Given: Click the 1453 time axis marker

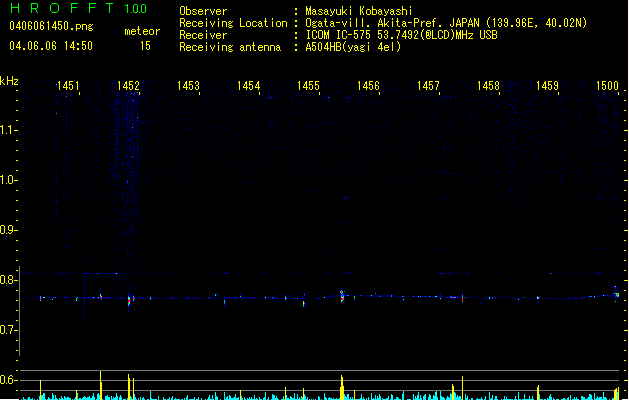Looking at the screenshot, I should click(x=188, y=86).
